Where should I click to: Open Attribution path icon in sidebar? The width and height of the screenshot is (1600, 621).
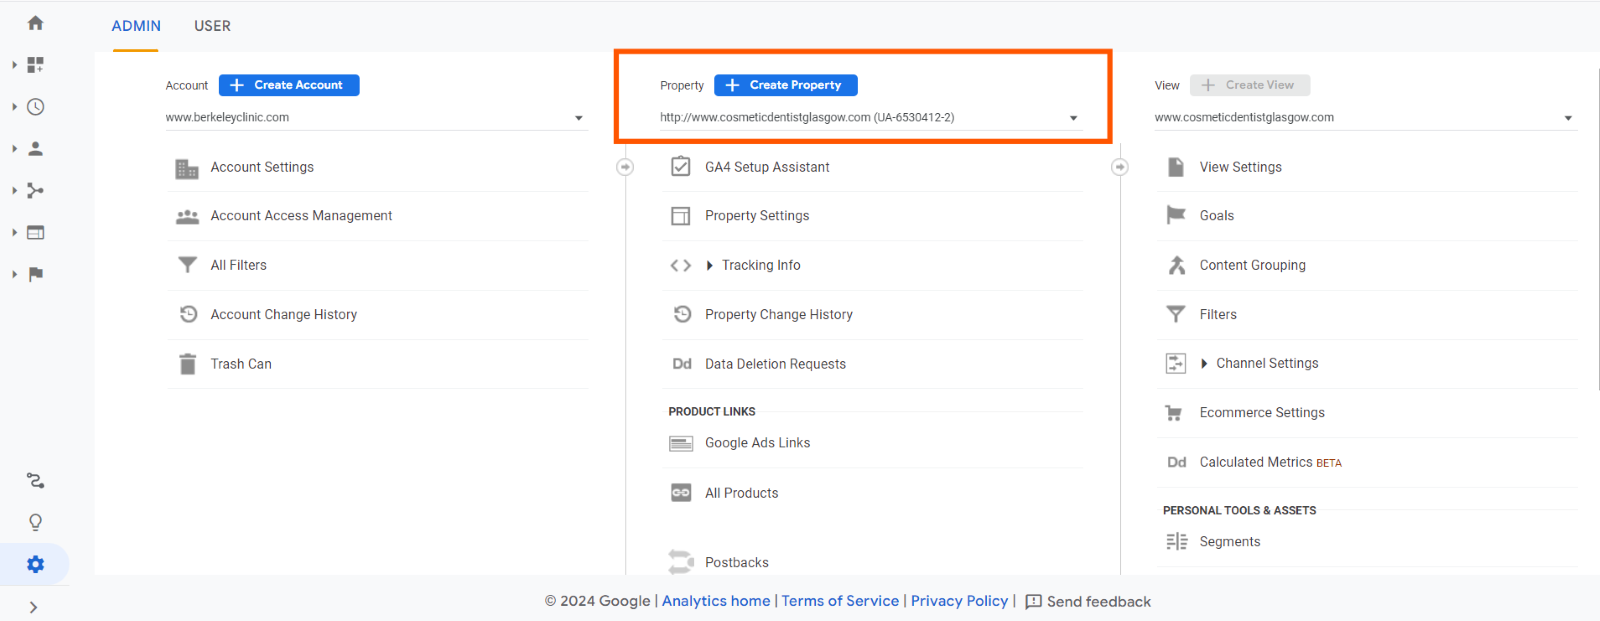click(35, 481)
